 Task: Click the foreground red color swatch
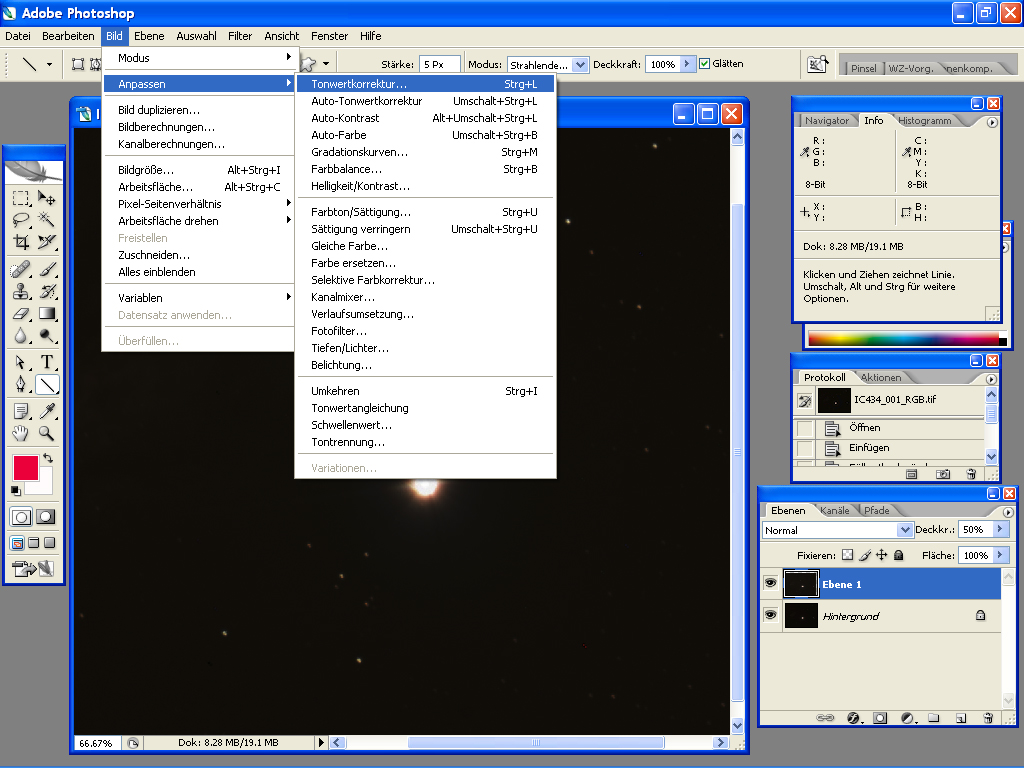coord(25,467)
